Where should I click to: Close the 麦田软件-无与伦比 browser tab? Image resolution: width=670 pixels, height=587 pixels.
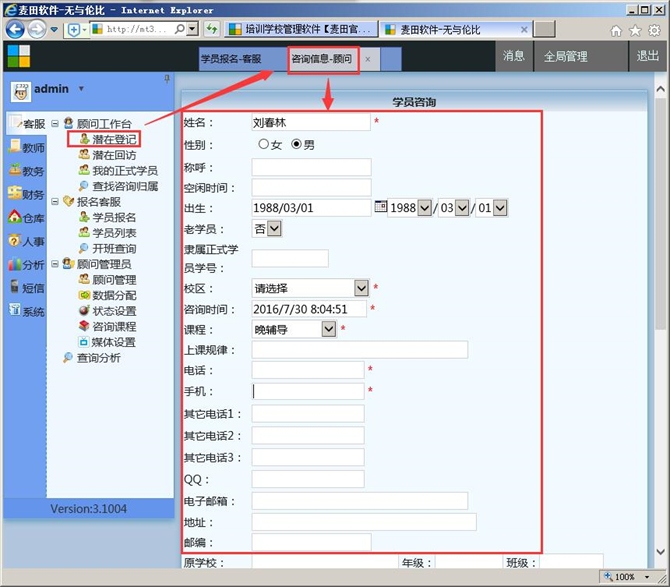point(524,29)
